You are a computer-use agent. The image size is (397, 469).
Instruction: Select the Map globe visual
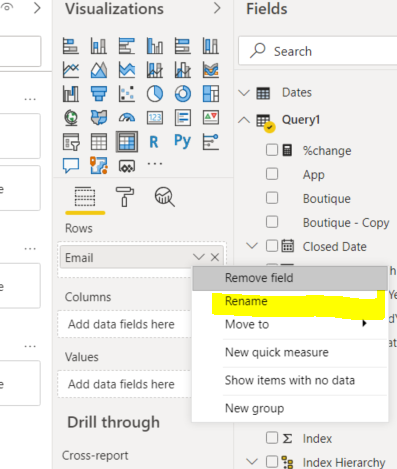[x=71, y=118]
